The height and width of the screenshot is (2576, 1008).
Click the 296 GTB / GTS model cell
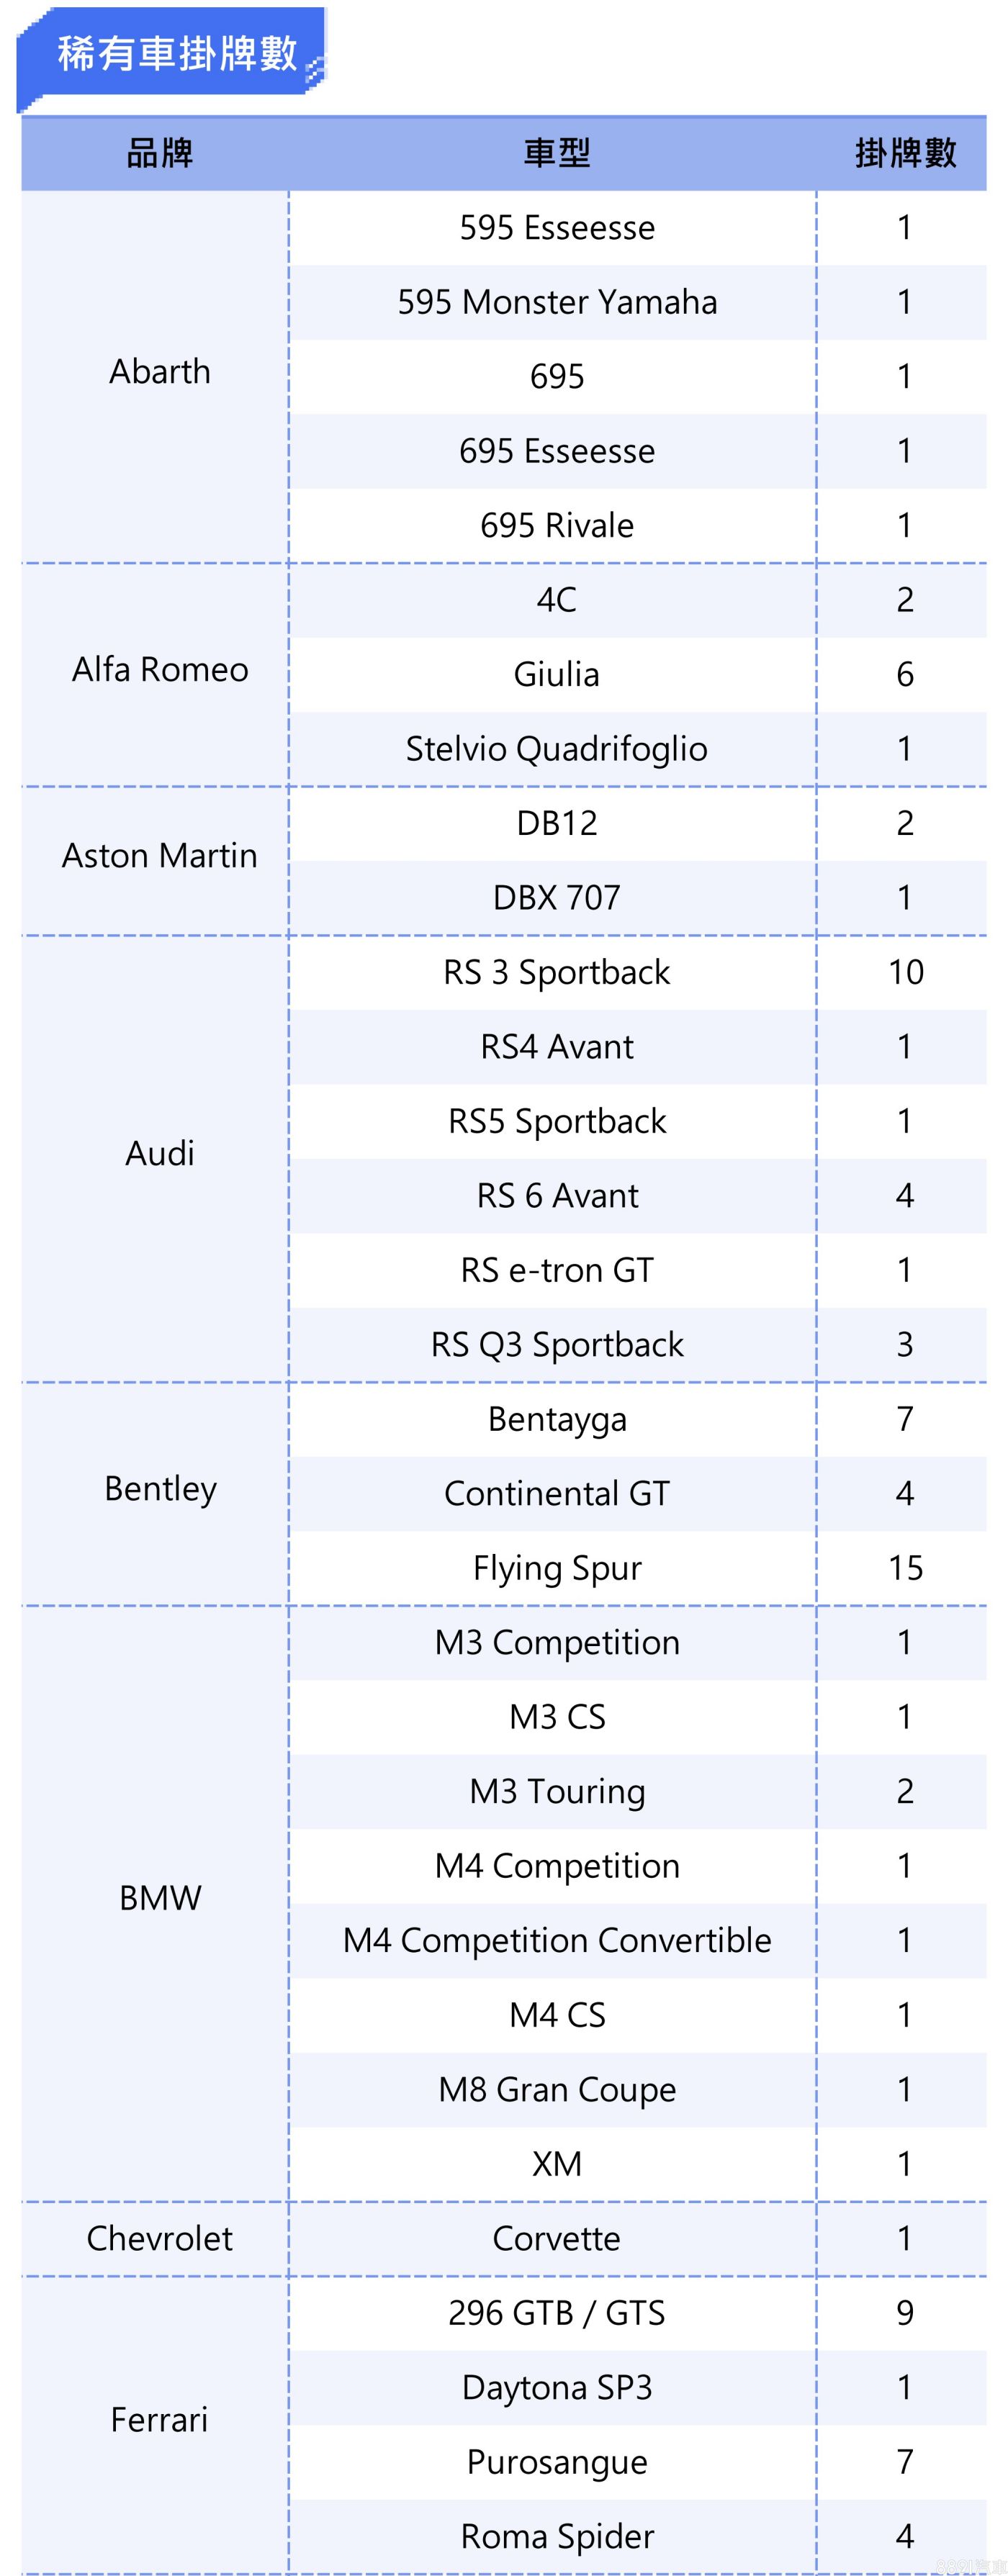557,2313
